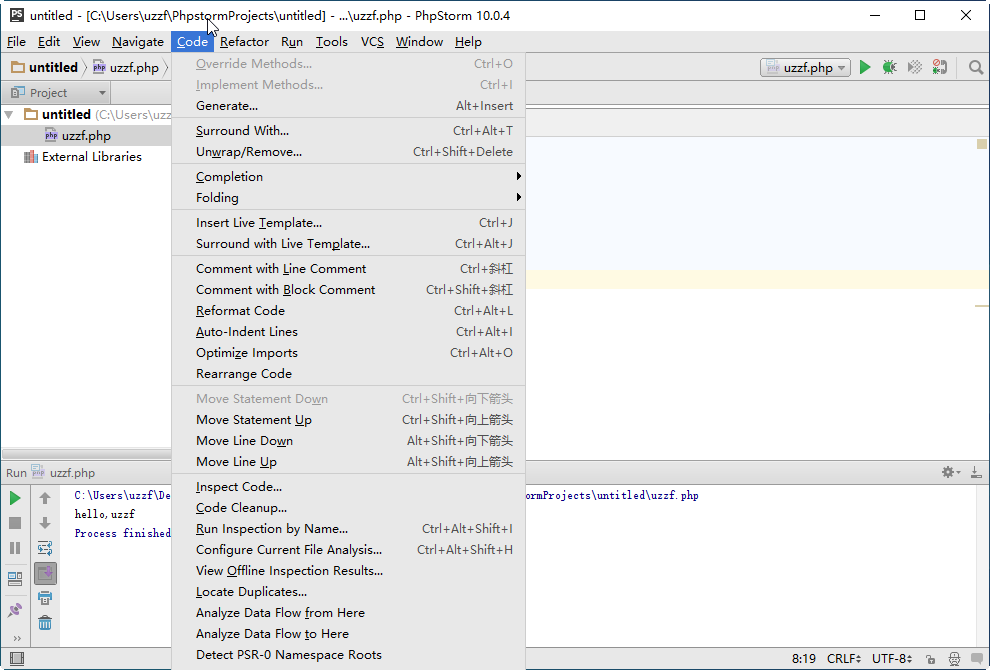This screenshot has height=670, width=990.
Task: Open the VCS menu
Action: tap(372, 42)
